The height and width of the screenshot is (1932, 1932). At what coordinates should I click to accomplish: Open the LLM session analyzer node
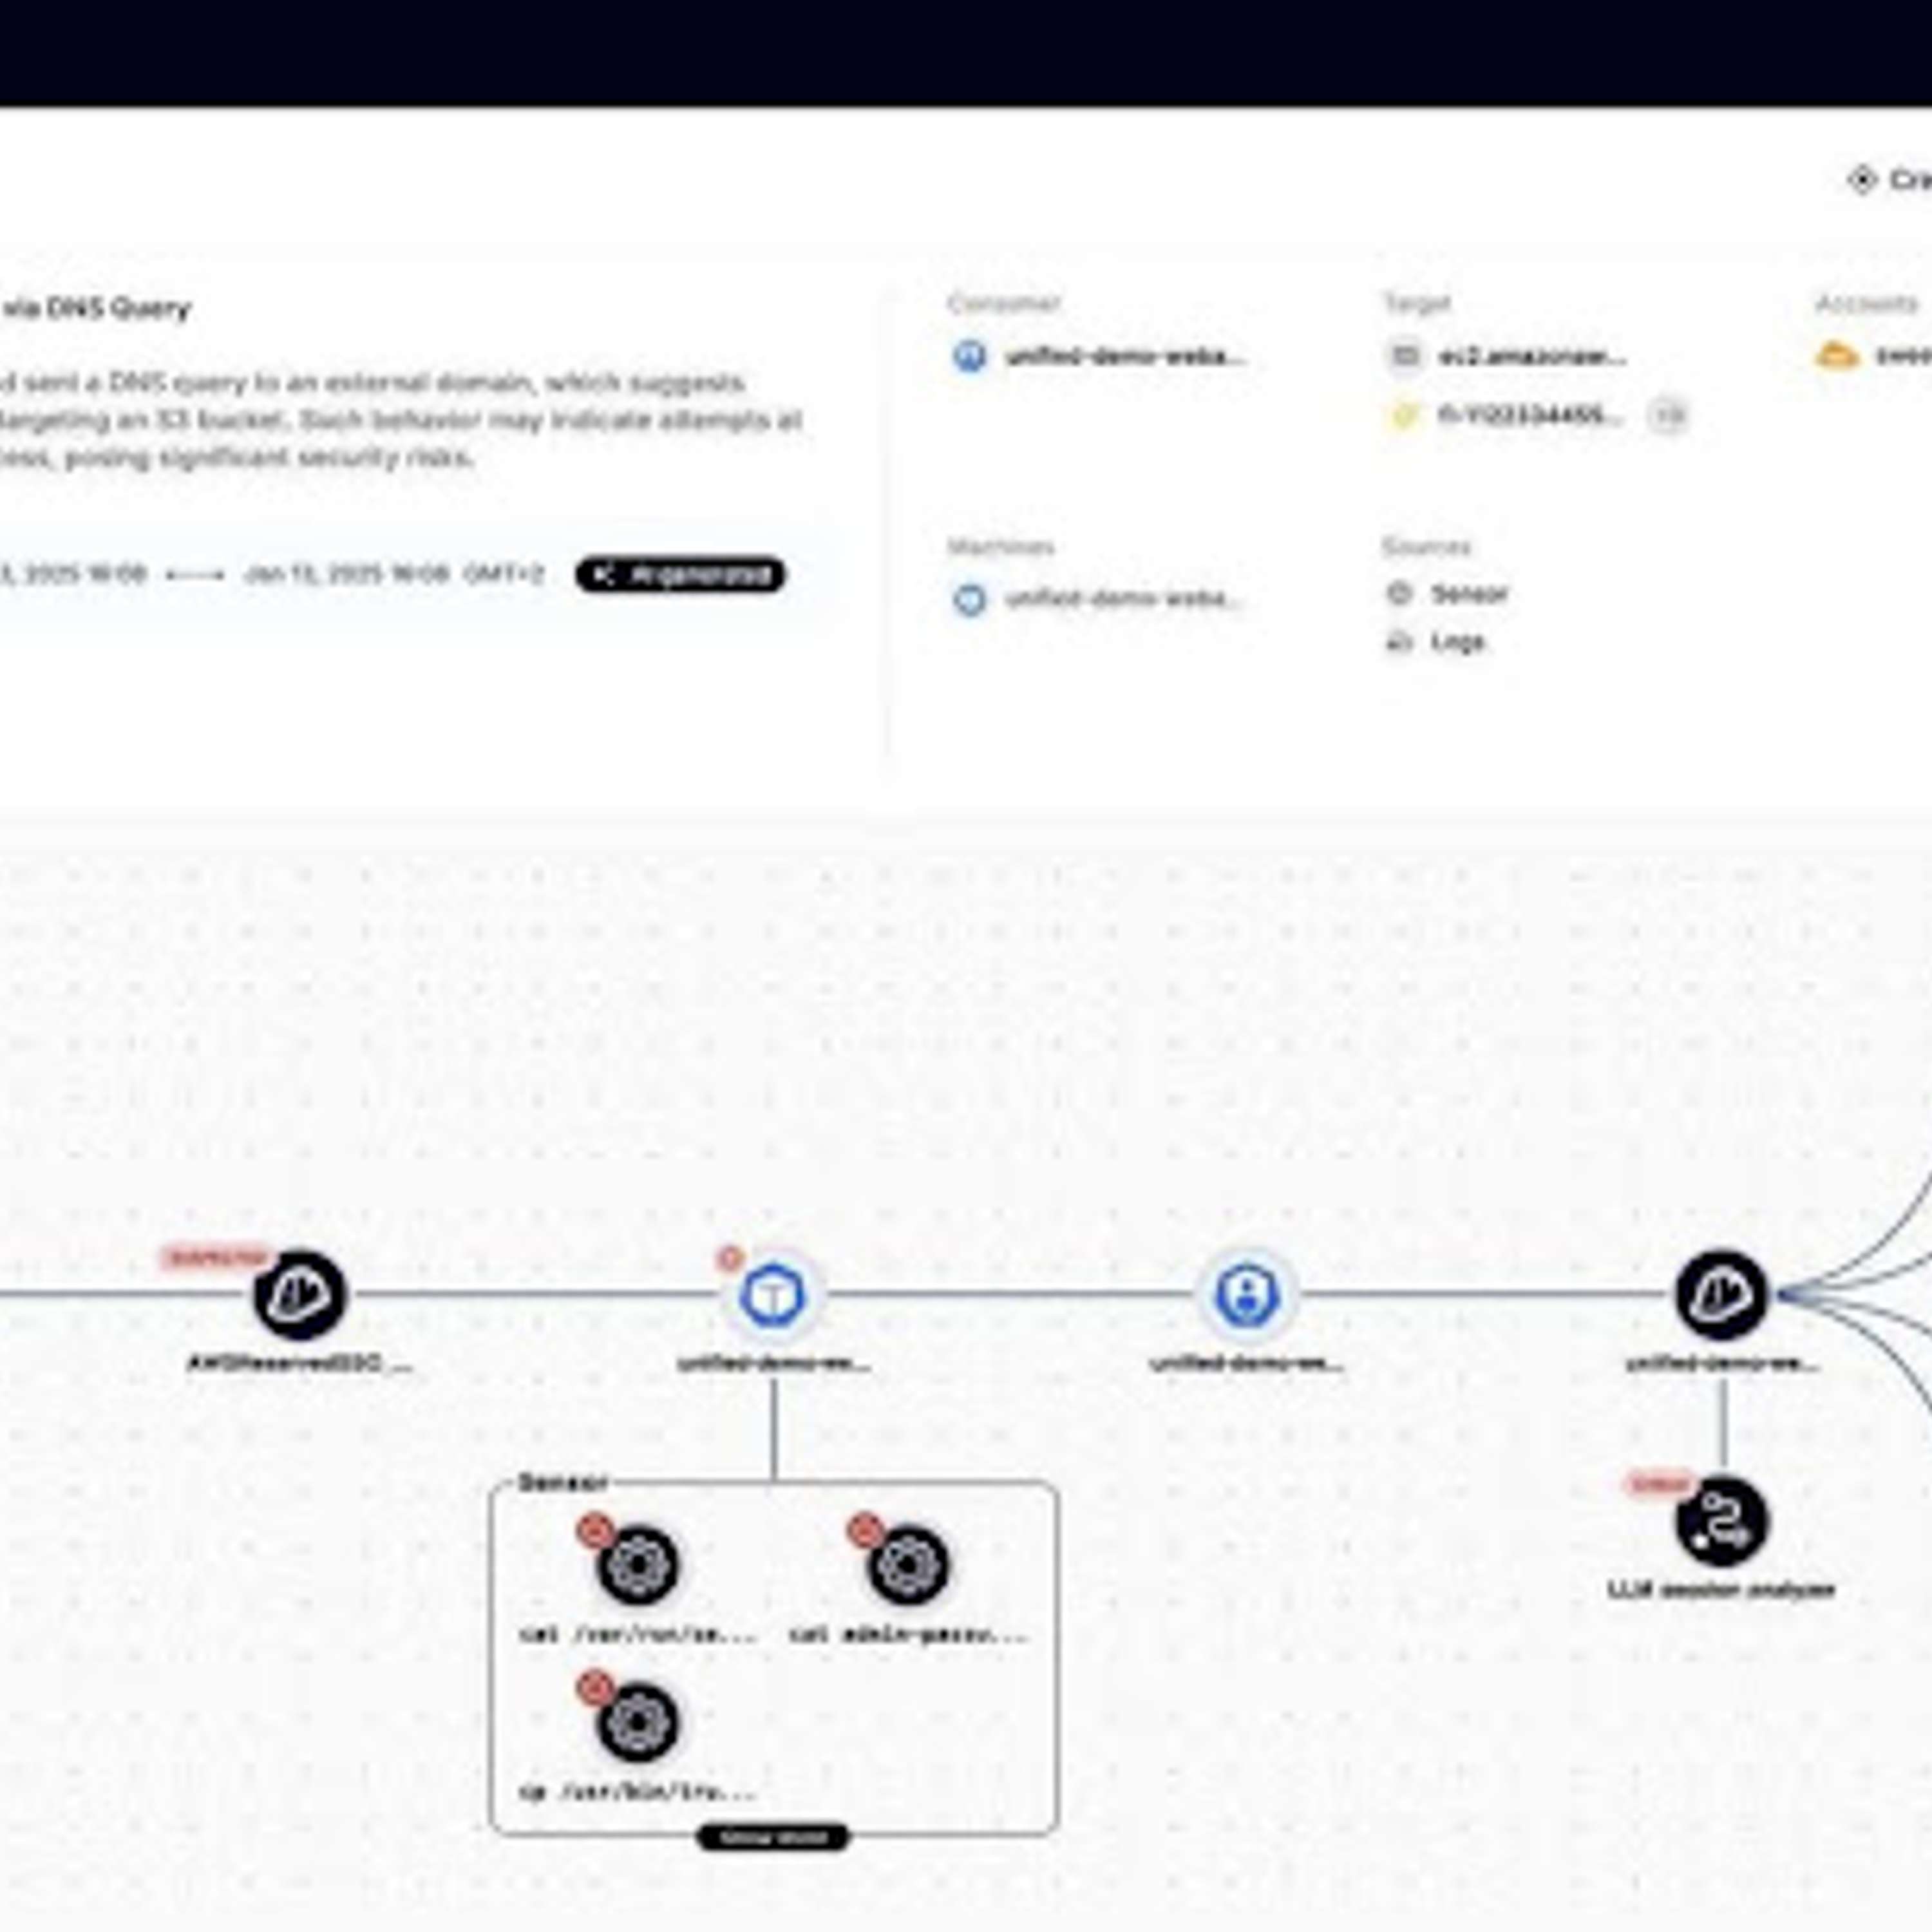(x=1721, y=1521)
